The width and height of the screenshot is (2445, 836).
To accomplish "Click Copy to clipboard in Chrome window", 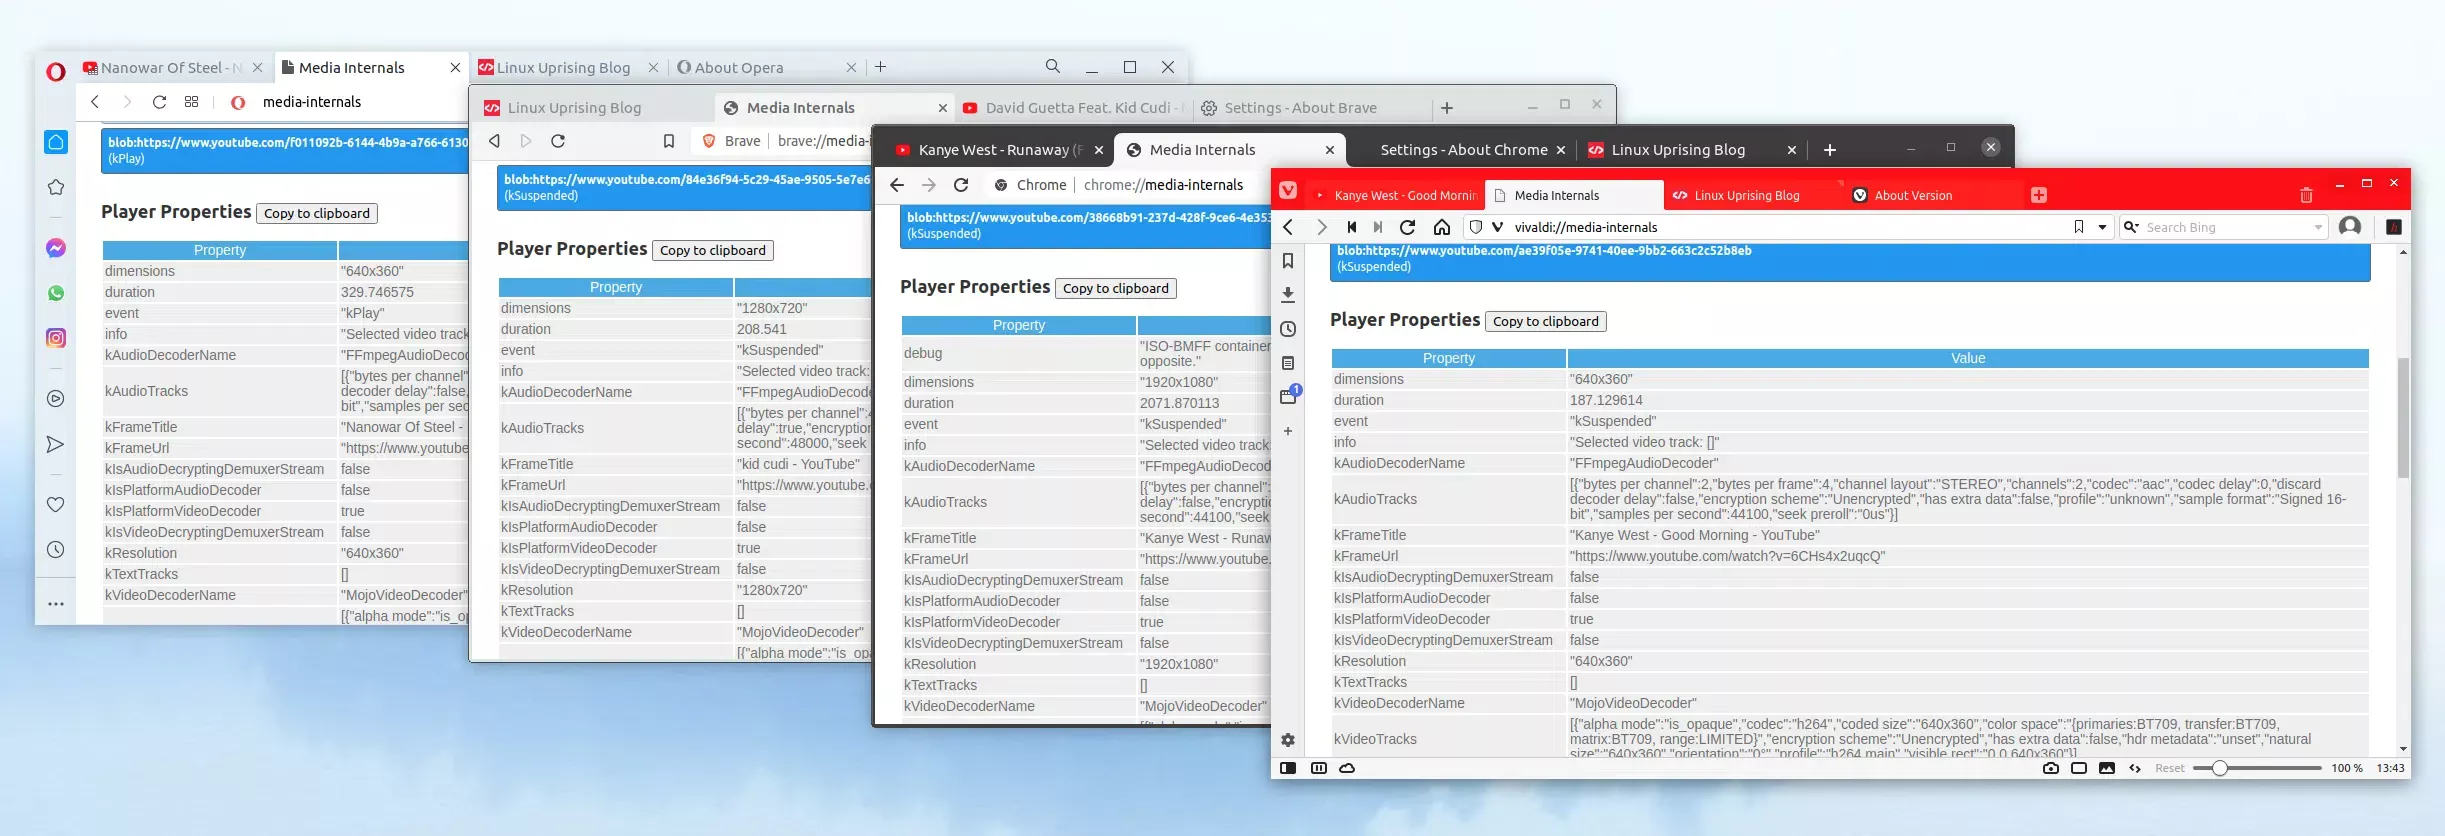I will (1115, 288).
